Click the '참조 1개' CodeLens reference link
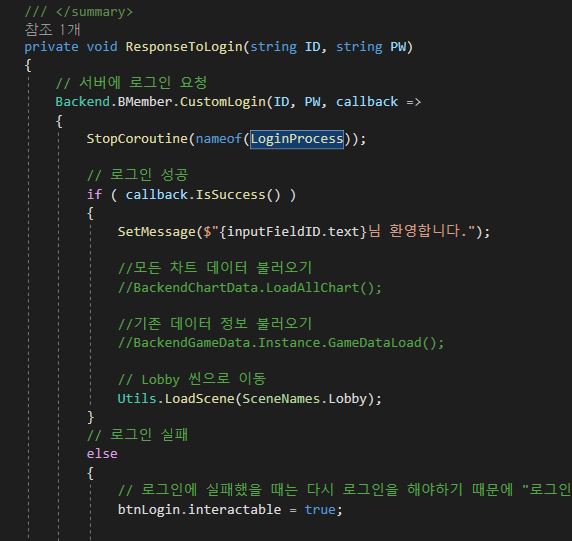This screenshot has width=572, height=541. (52, 30)
